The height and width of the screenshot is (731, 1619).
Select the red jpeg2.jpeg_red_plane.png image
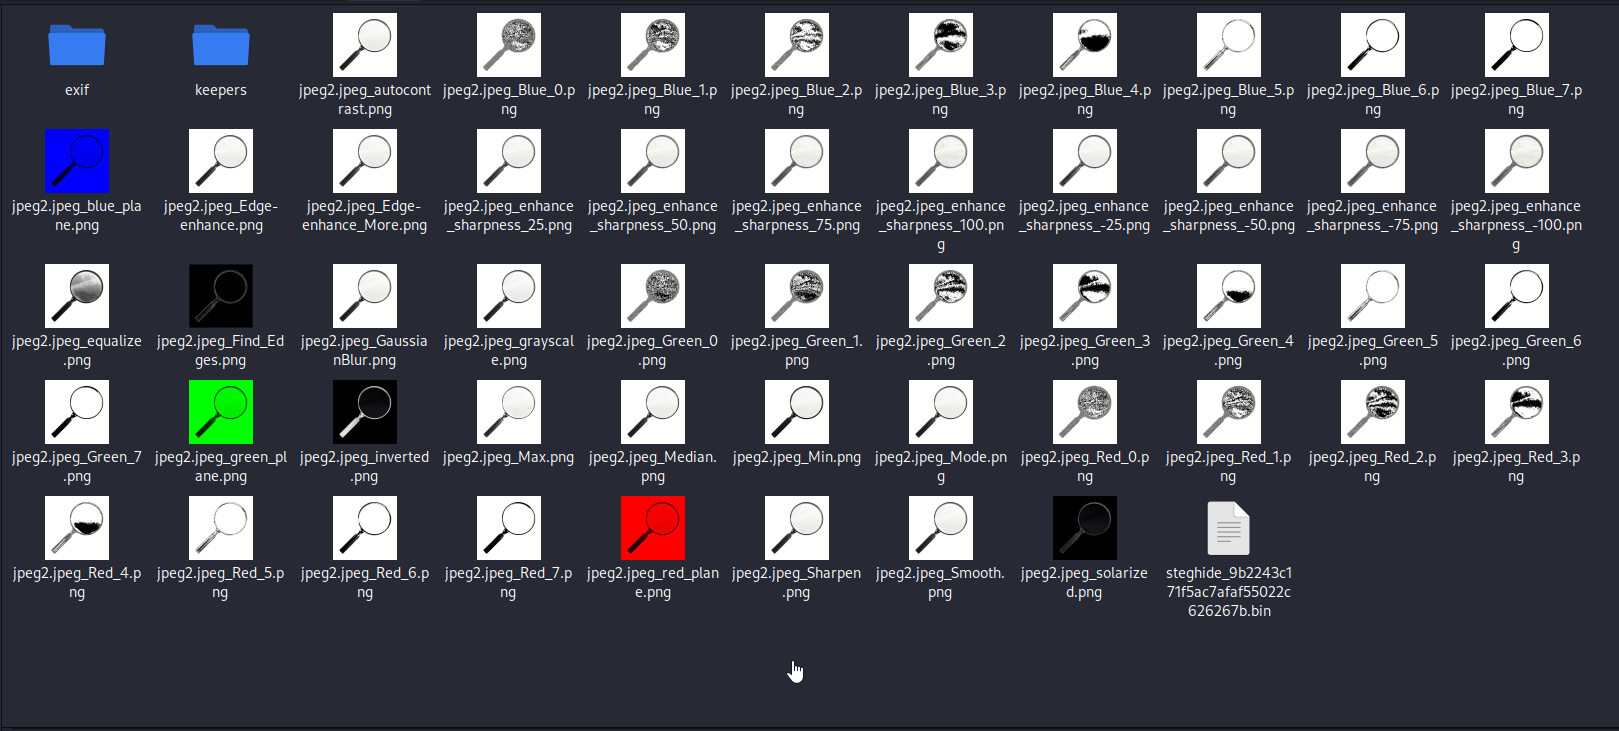pos(653,528)
